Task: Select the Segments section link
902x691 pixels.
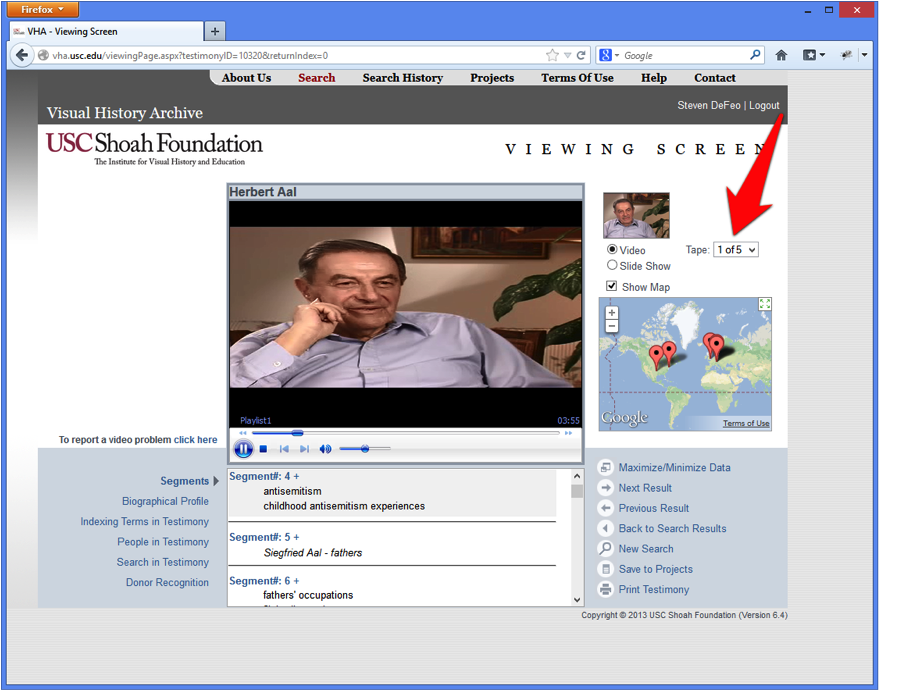Action: coord(185,481)
